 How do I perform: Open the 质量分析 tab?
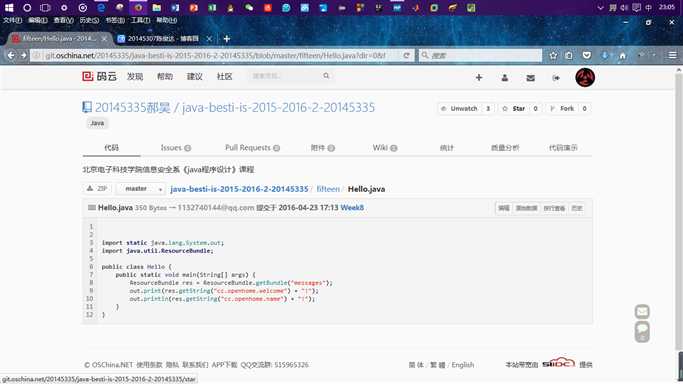tap(505, 148)
